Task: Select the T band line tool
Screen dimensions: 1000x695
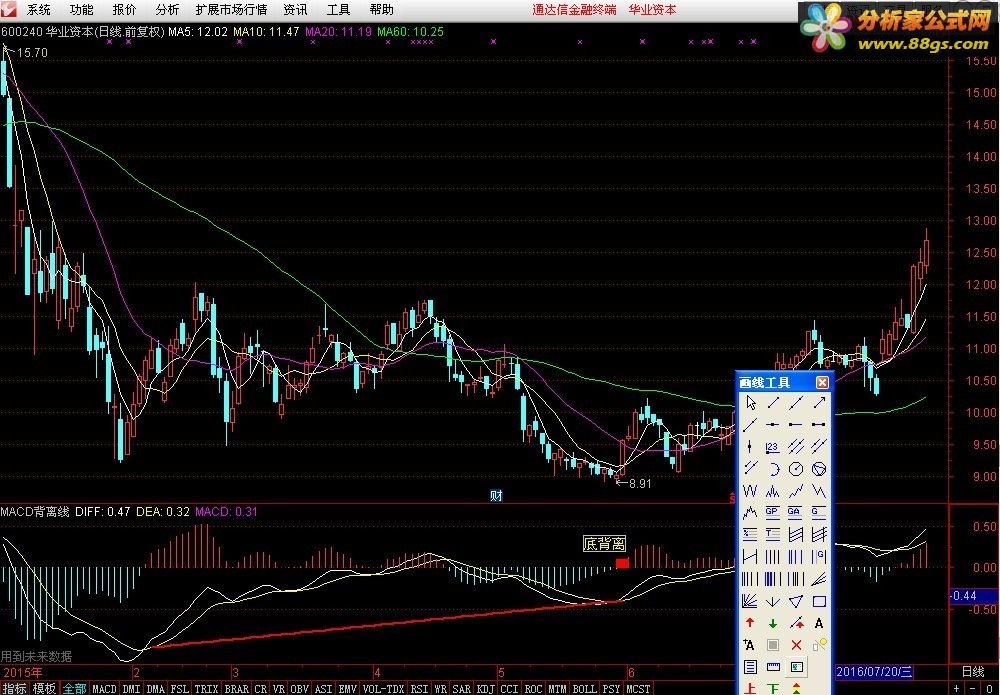Action: 773,534
